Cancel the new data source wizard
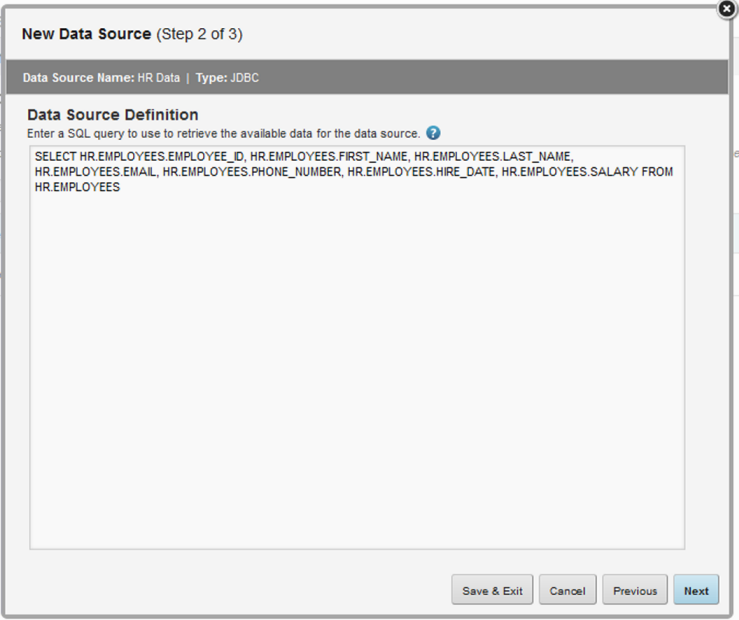 567,589
